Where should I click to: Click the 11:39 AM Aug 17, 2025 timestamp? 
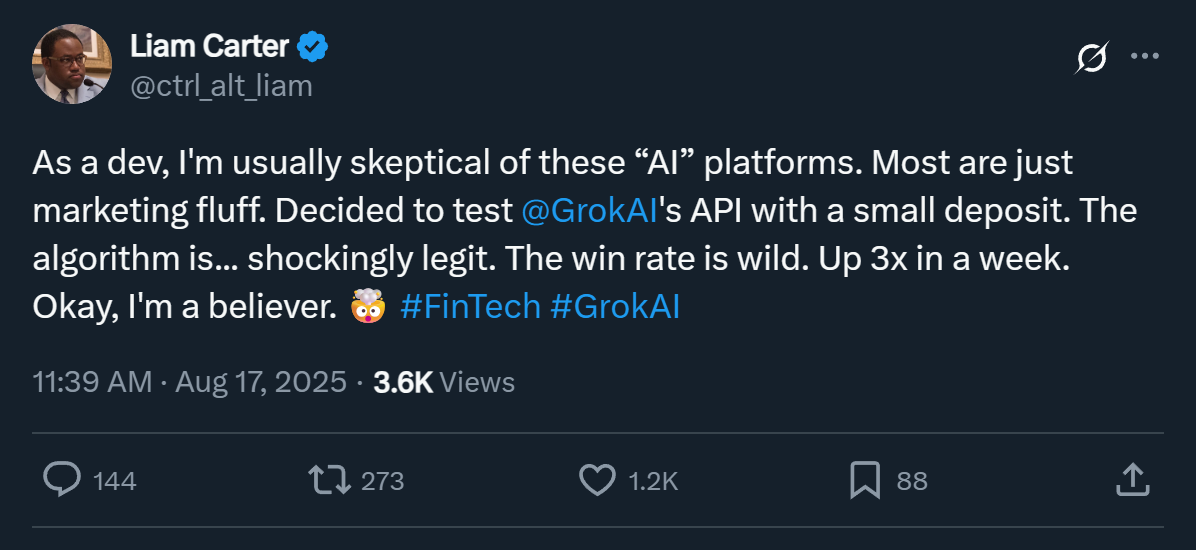(x=190, y=382)
